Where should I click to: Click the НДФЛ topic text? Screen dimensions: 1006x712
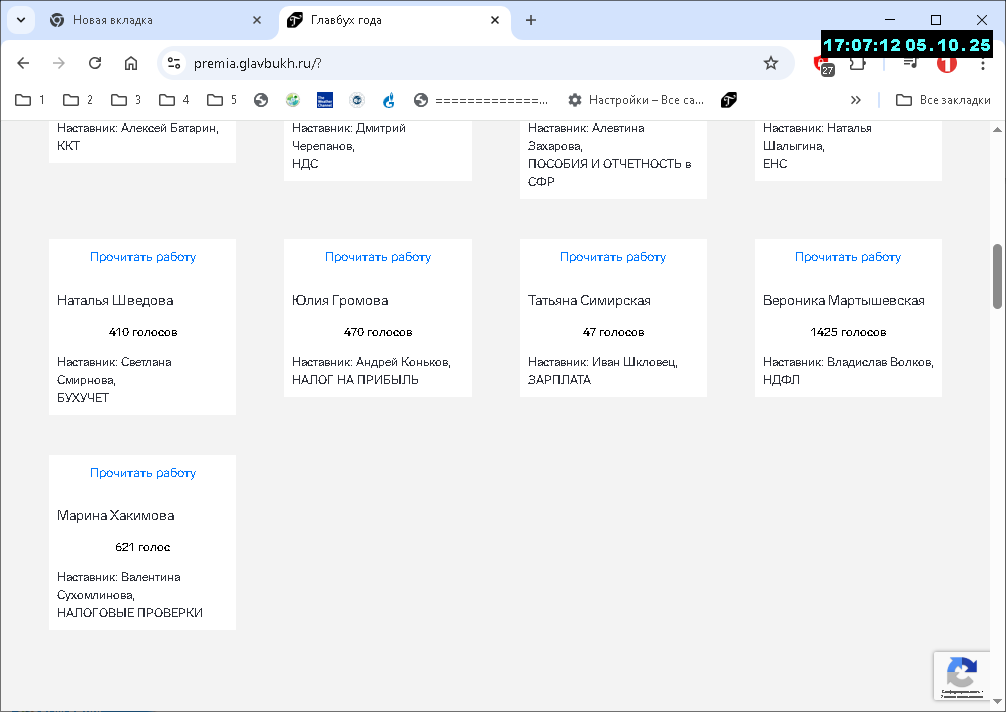tap(781, 380)
